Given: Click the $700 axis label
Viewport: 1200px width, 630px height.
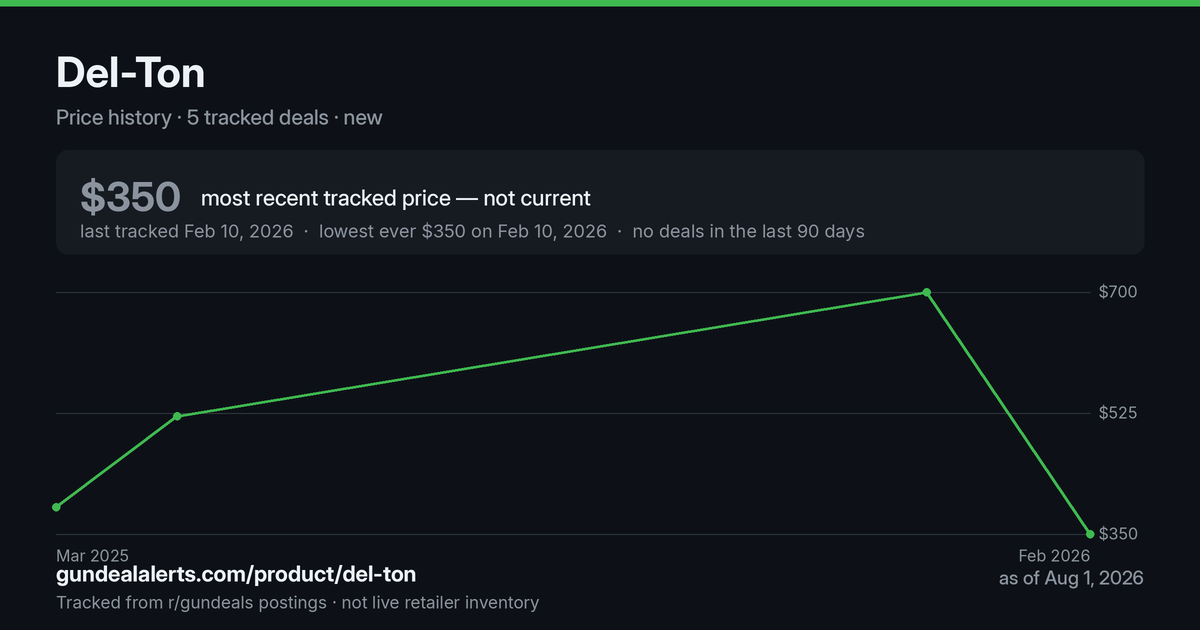Looking at the screenshot, I should (1118, 292).
